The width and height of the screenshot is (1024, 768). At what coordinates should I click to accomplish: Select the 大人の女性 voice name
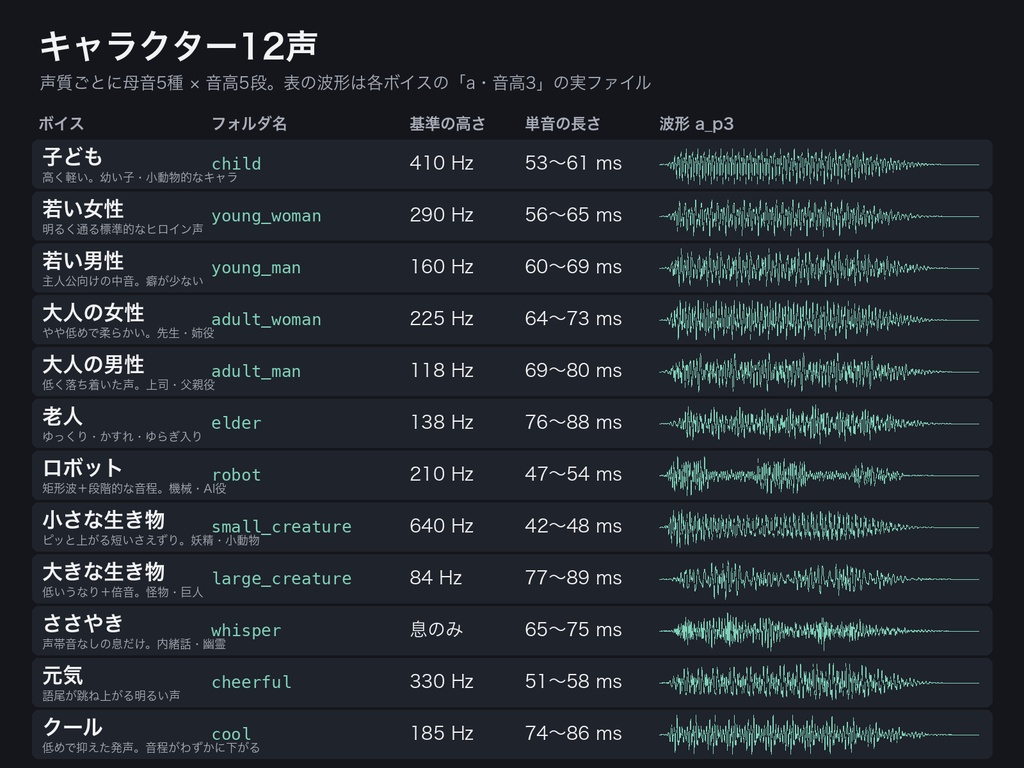(93, 312)
